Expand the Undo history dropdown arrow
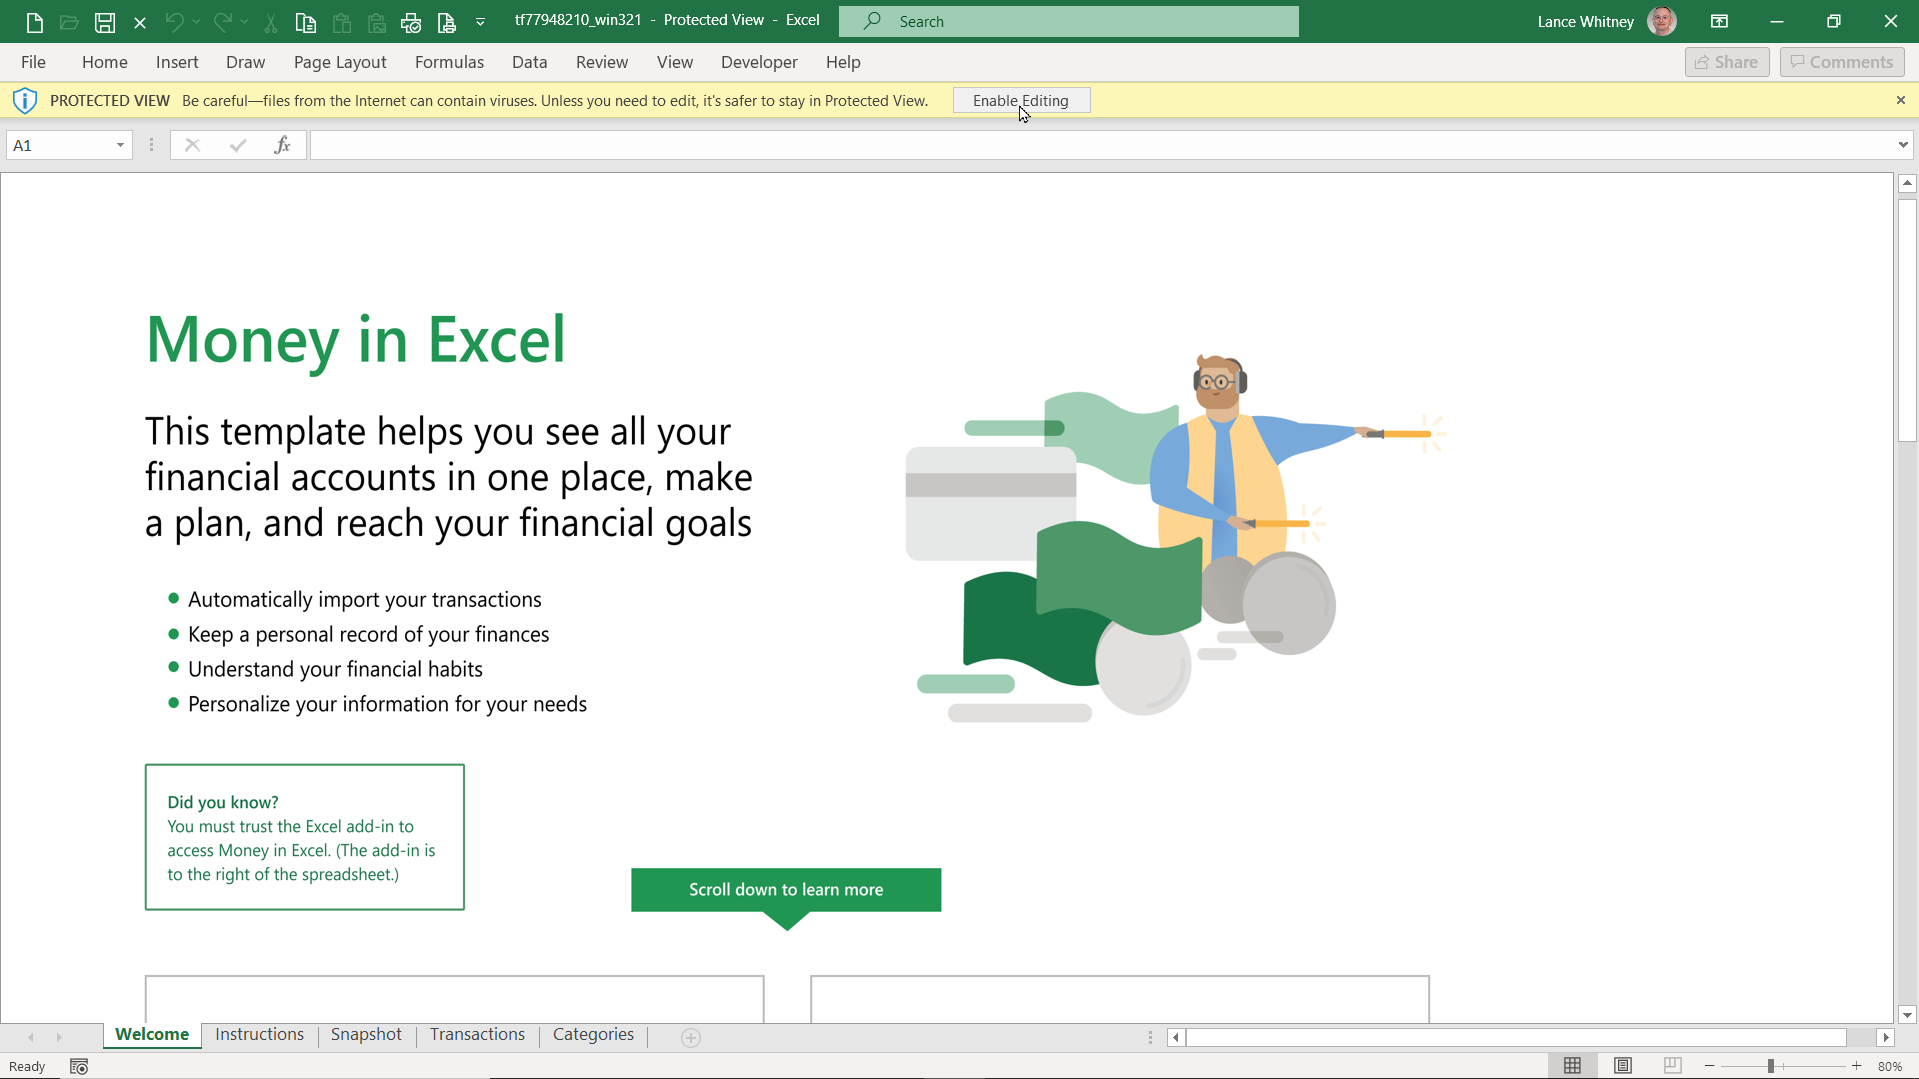1919x1079 pixels. [196, 21]
